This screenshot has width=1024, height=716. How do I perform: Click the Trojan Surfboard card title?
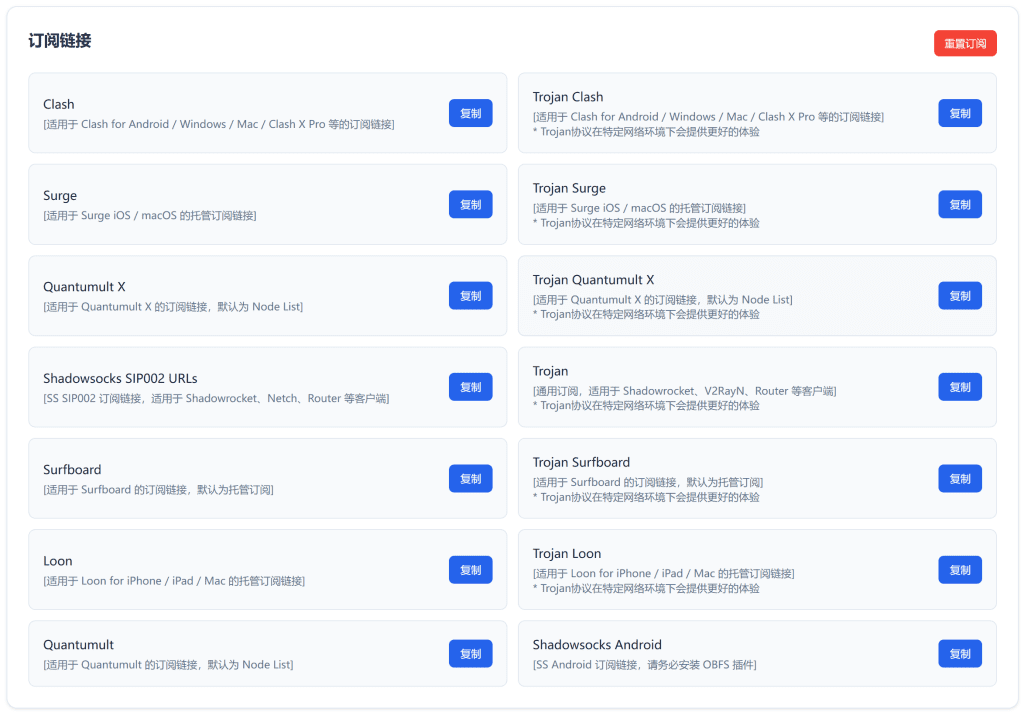[581, 462]
